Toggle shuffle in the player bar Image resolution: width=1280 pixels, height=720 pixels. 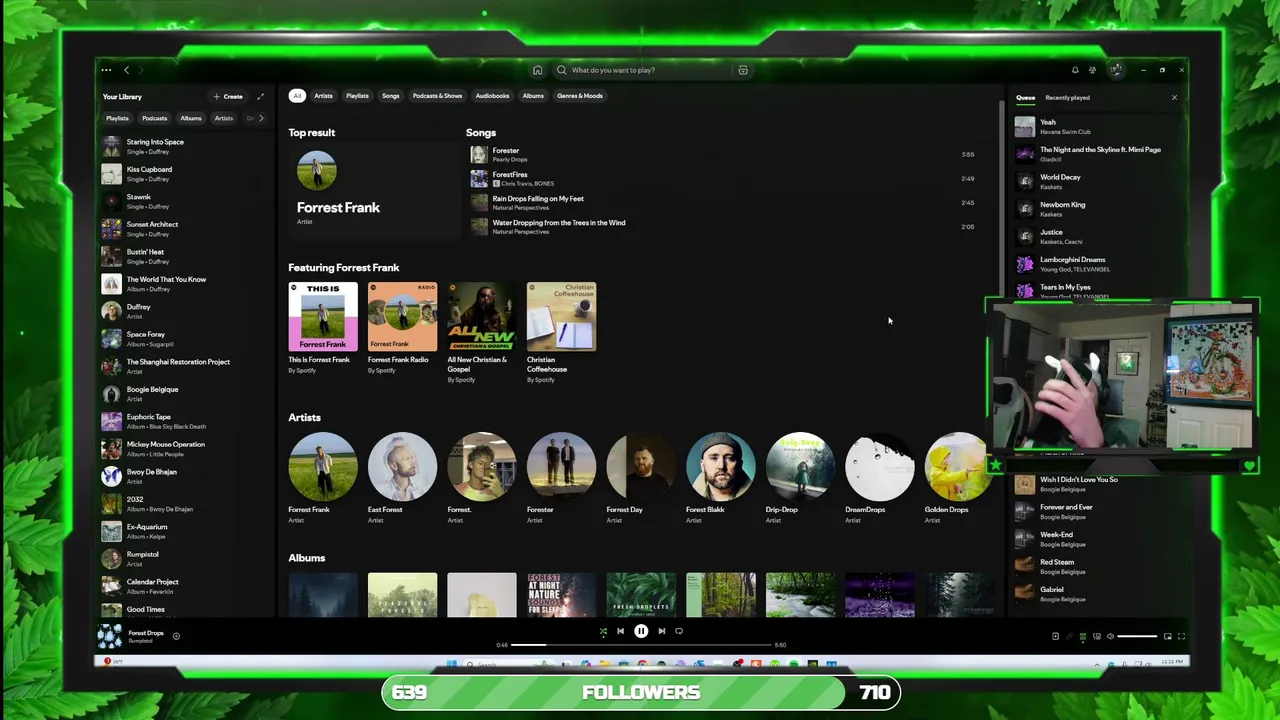[602, 631]
